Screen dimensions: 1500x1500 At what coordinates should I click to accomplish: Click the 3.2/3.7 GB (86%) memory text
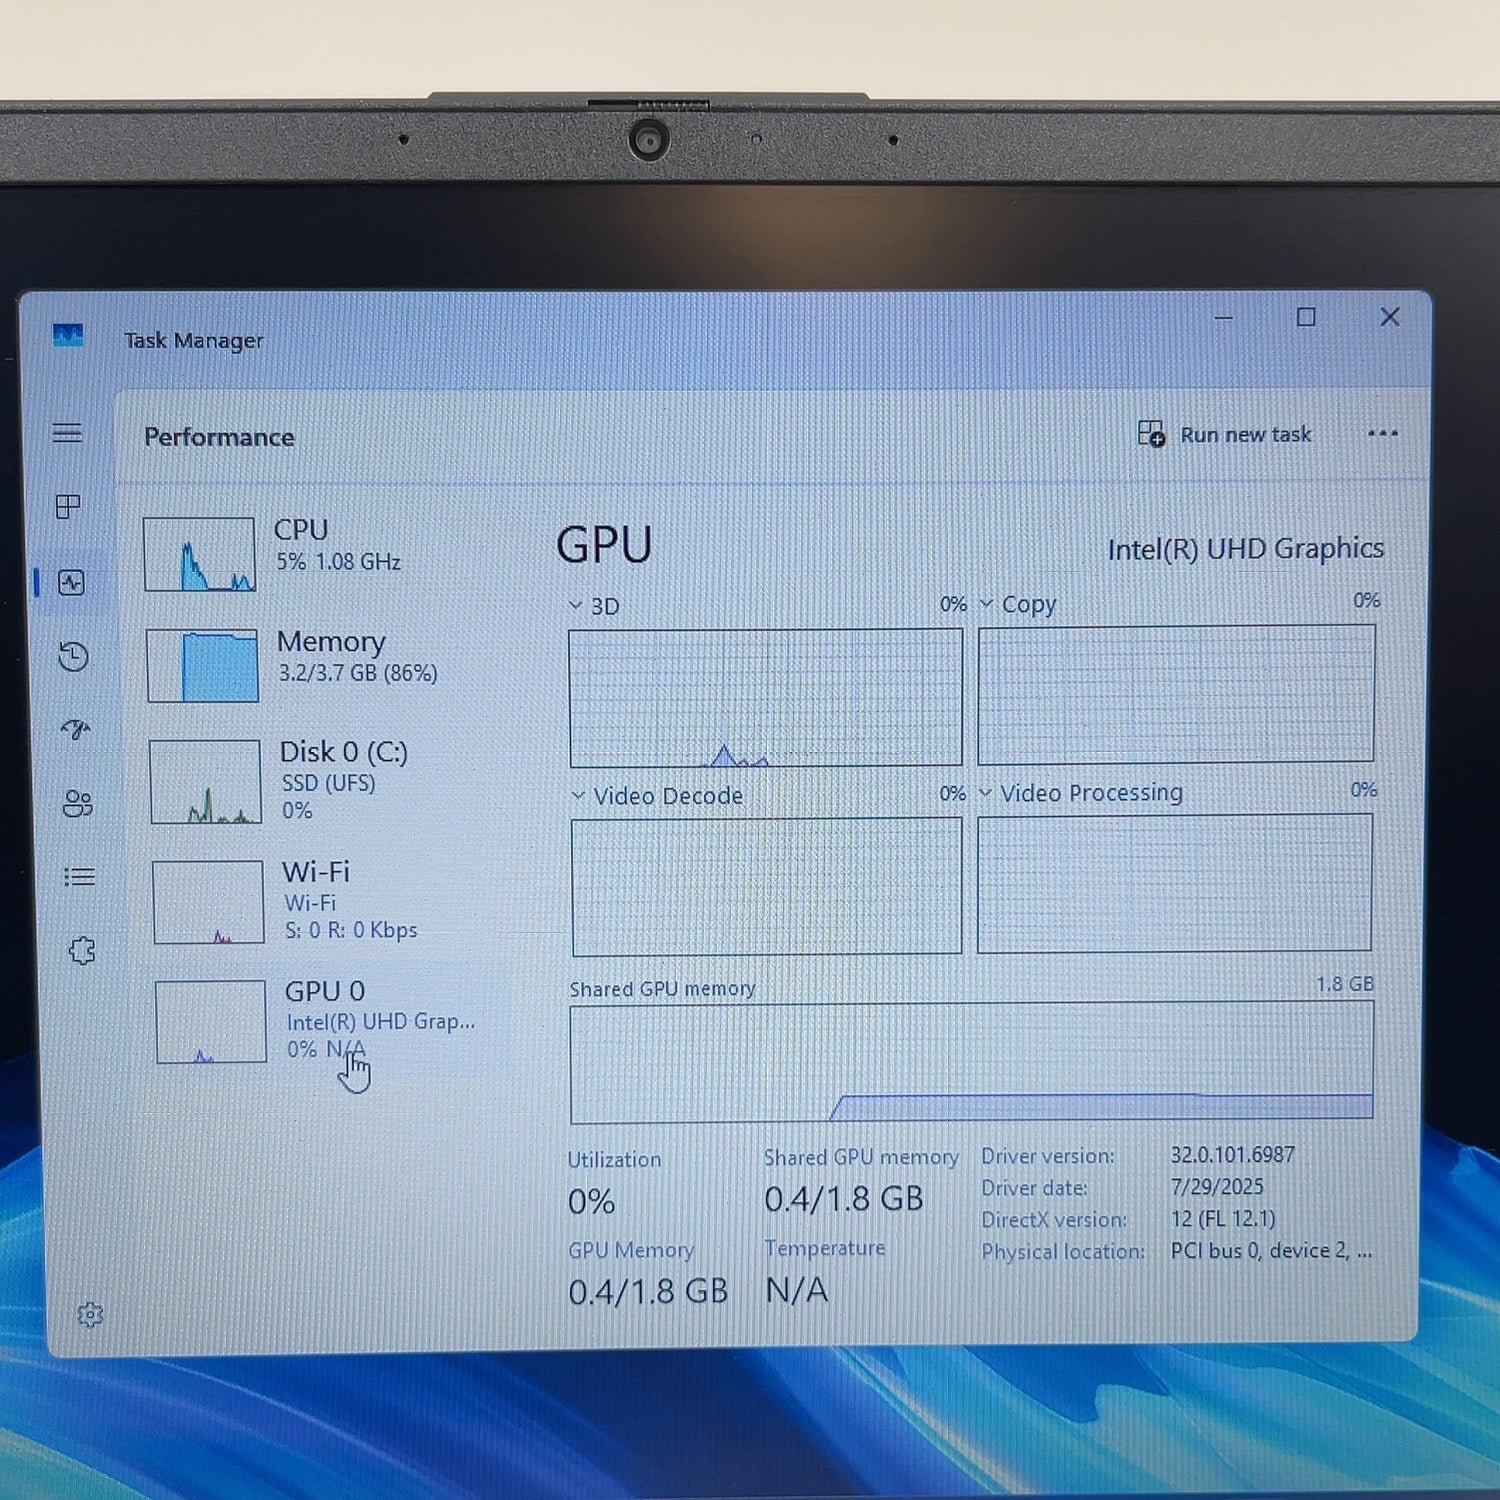click(x=358, y=673)
